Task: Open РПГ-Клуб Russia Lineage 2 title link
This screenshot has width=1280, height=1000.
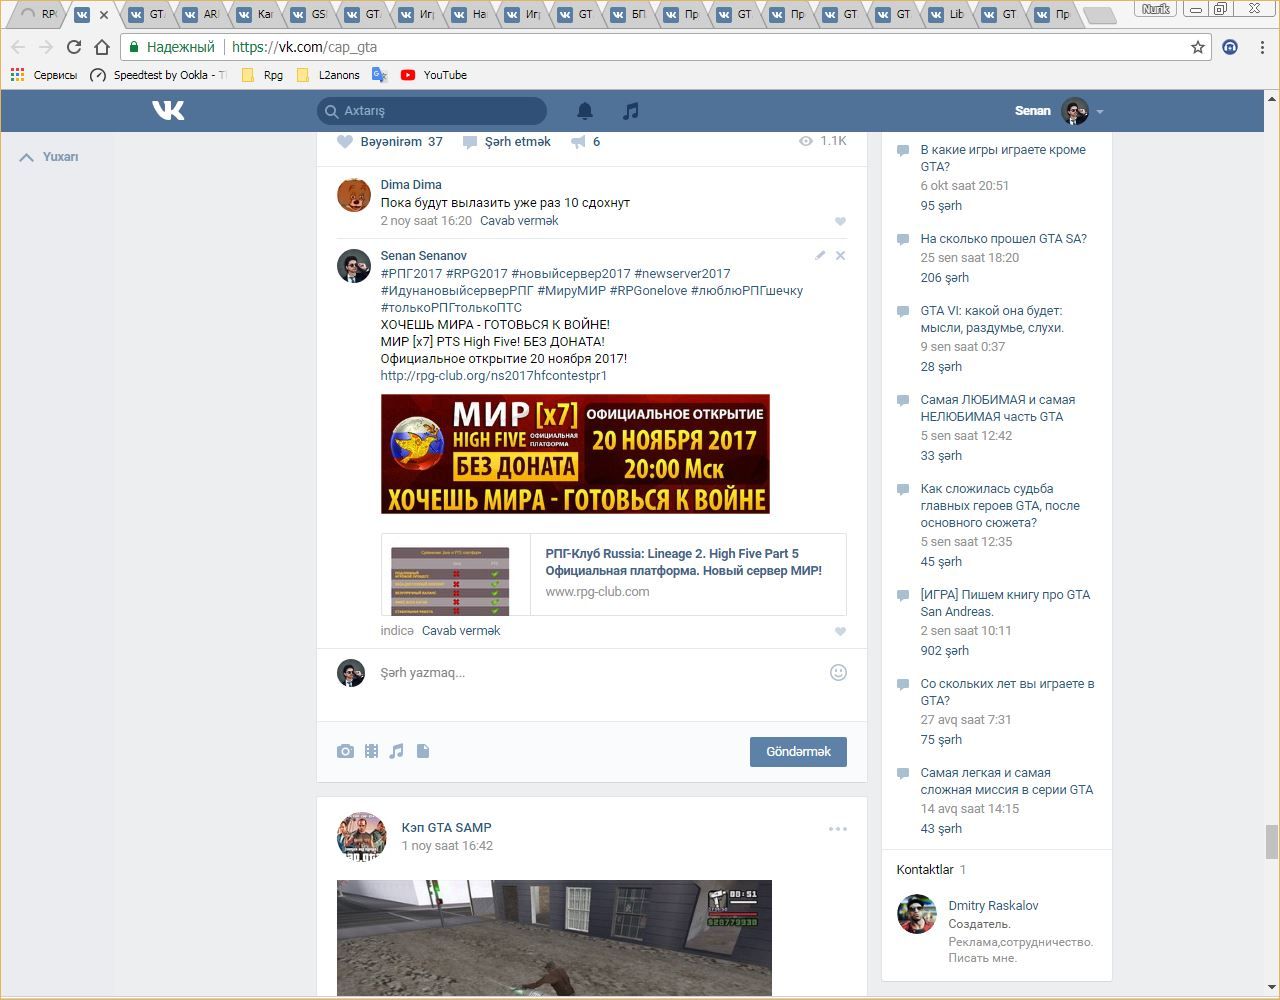Action: tap(683, 562)
